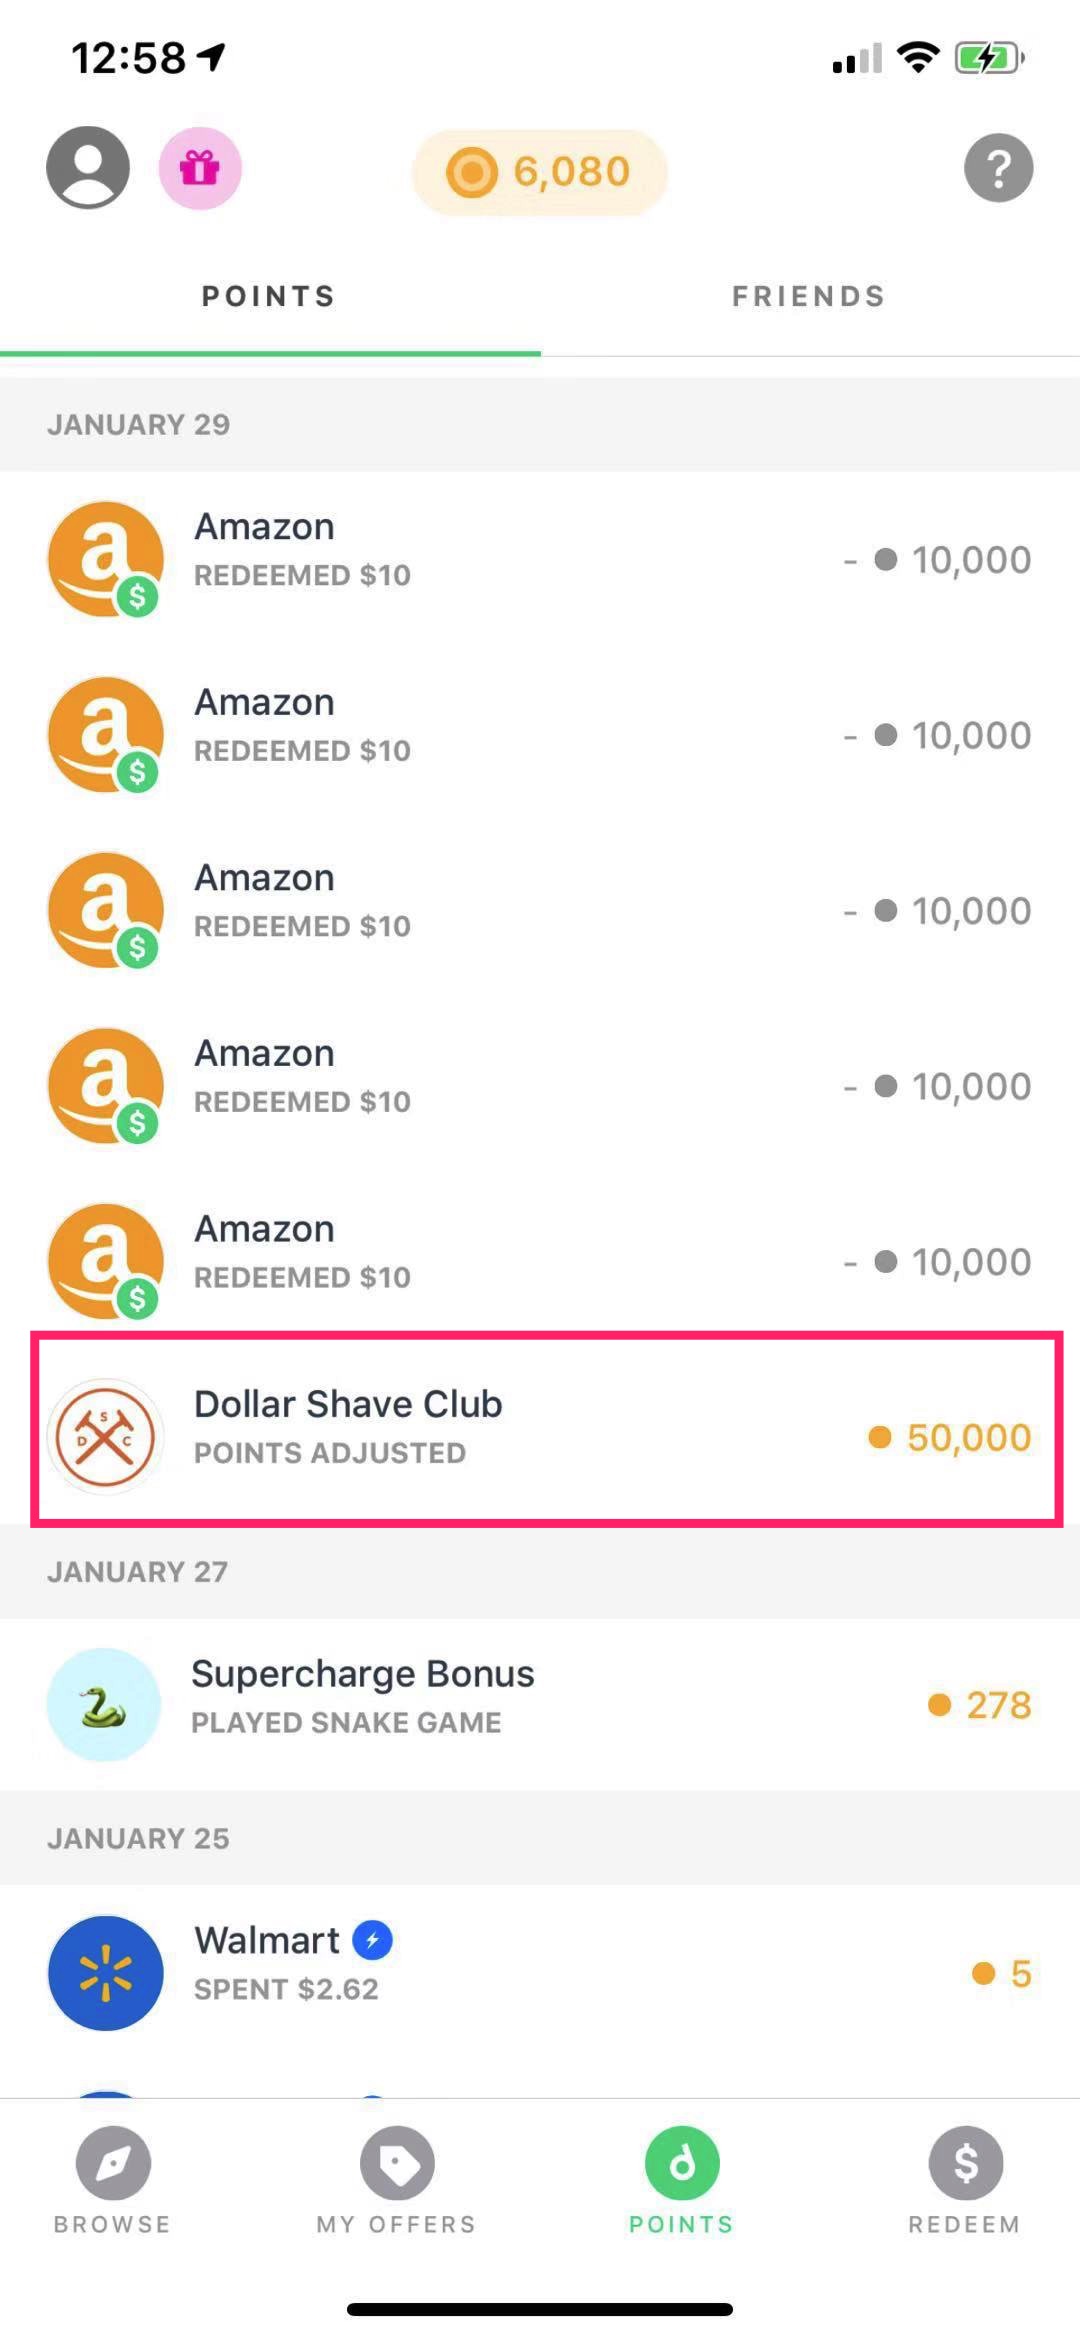
Task: Tap the 50,000 points amount
Action: tap(967, 1437)
